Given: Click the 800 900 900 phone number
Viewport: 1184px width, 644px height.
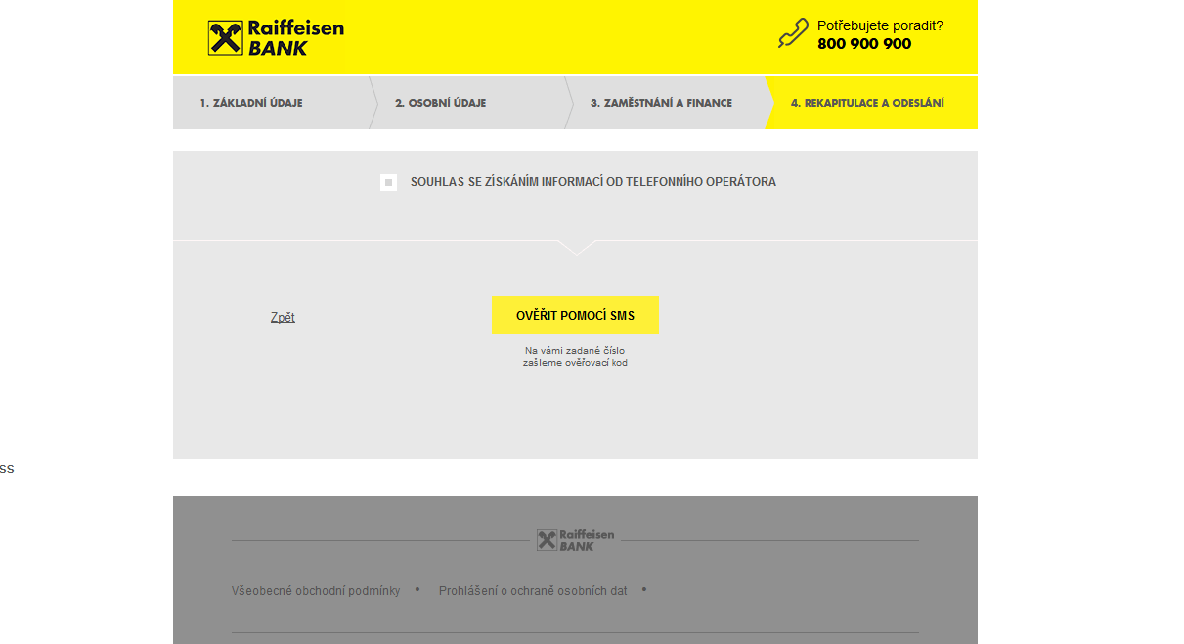Looking at the screenshot, I should point(864,44).
